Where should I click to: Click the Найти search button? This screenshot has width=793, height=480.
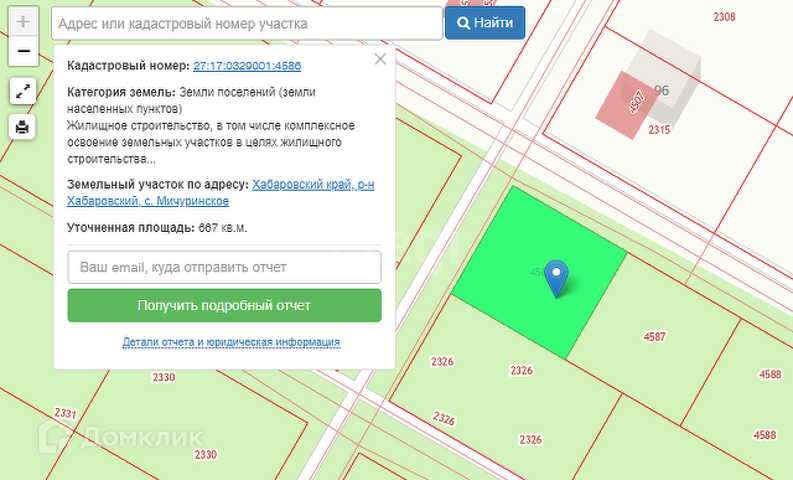point(485,23)
